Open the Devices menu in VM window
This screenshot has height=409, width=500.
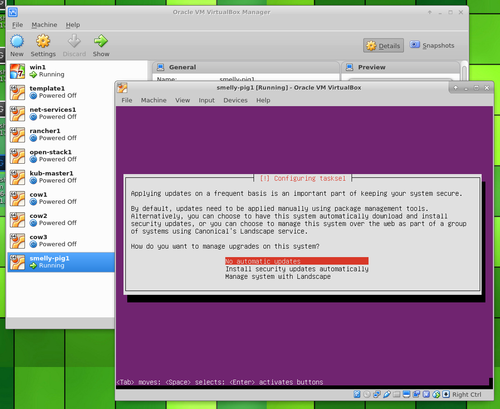click(x=235, y=100)
